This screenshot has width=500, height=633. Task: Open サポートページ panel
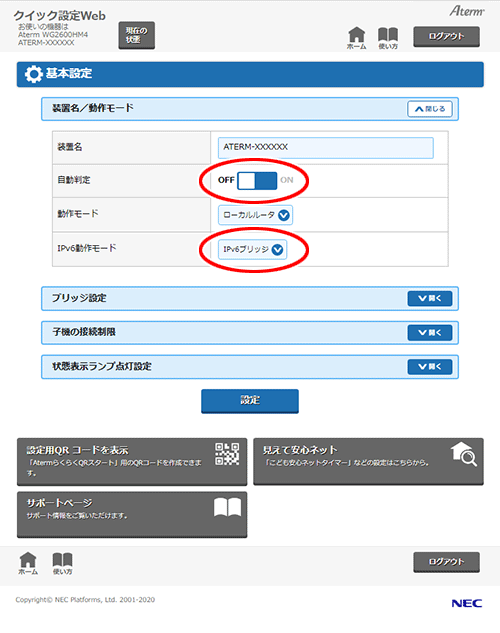[132, 514]
